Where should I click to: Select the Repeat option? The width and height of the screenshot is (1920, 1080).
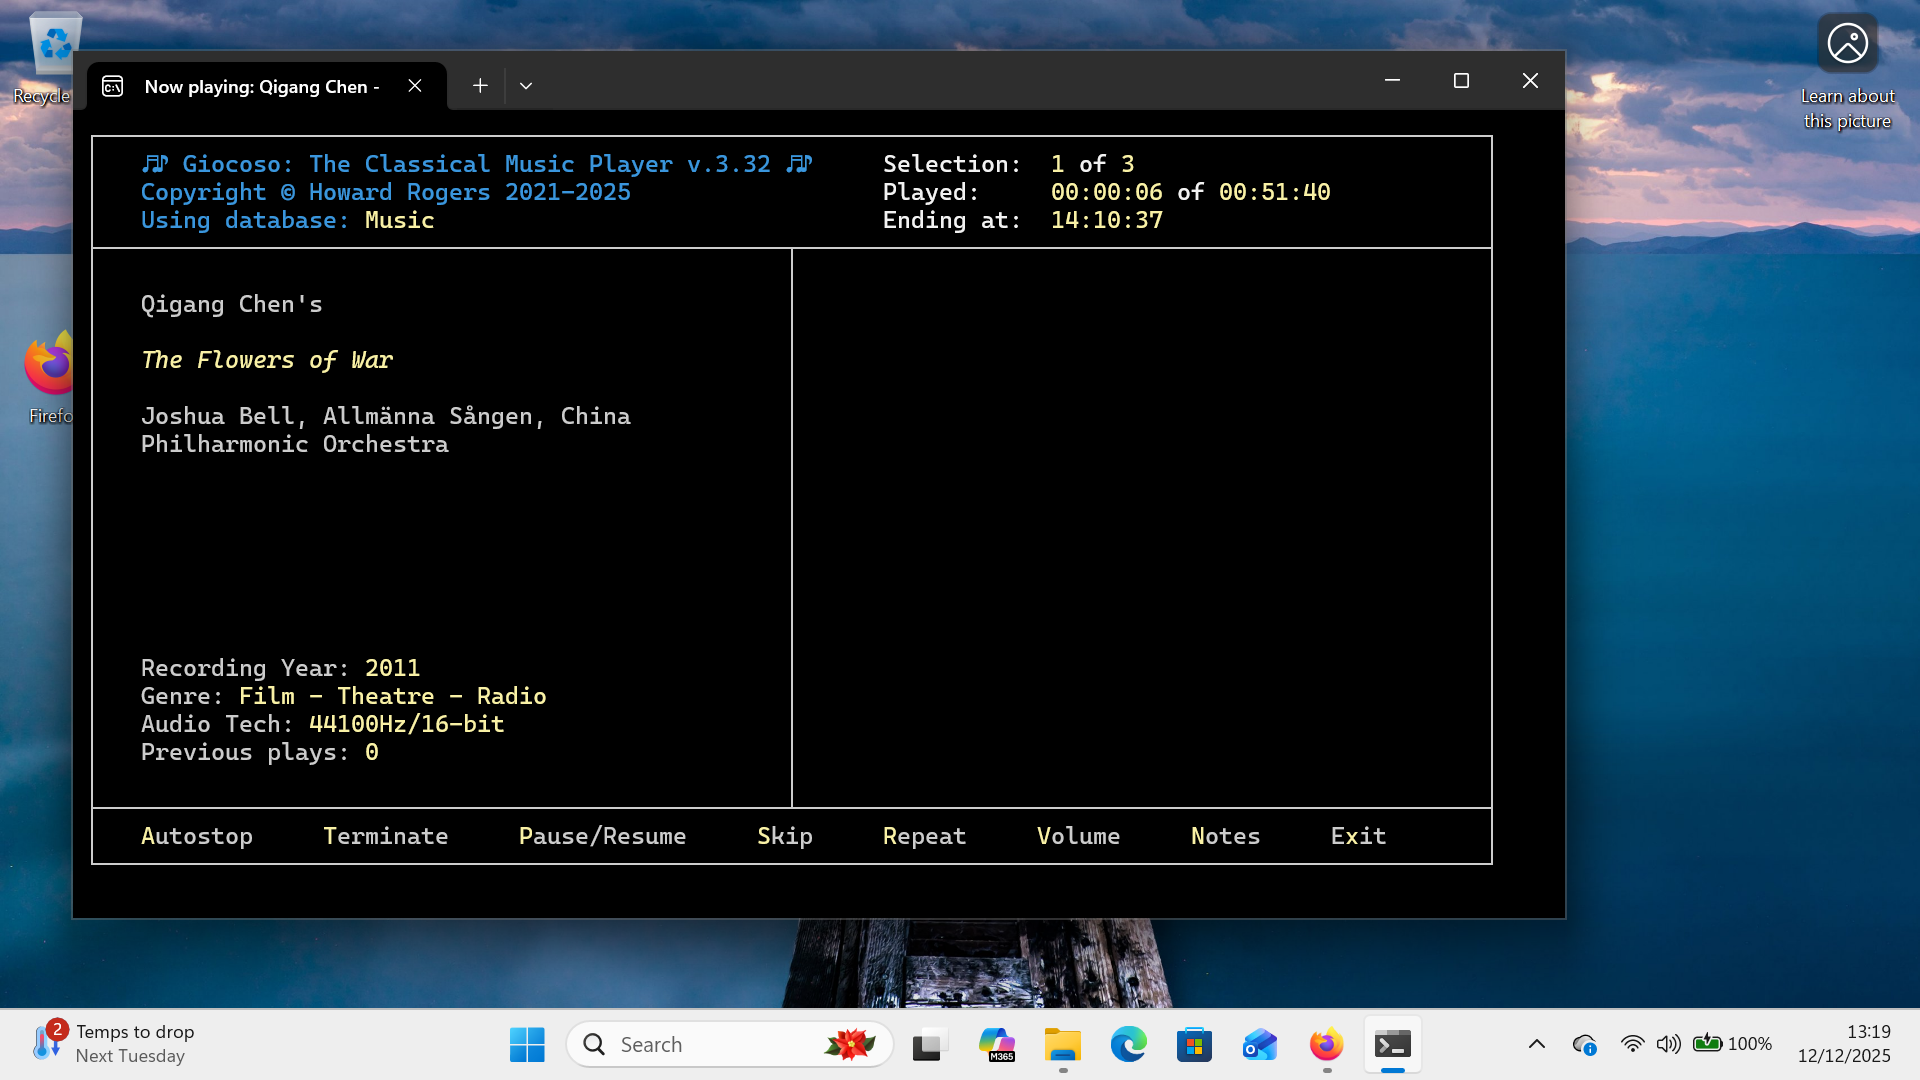(924, 836)
